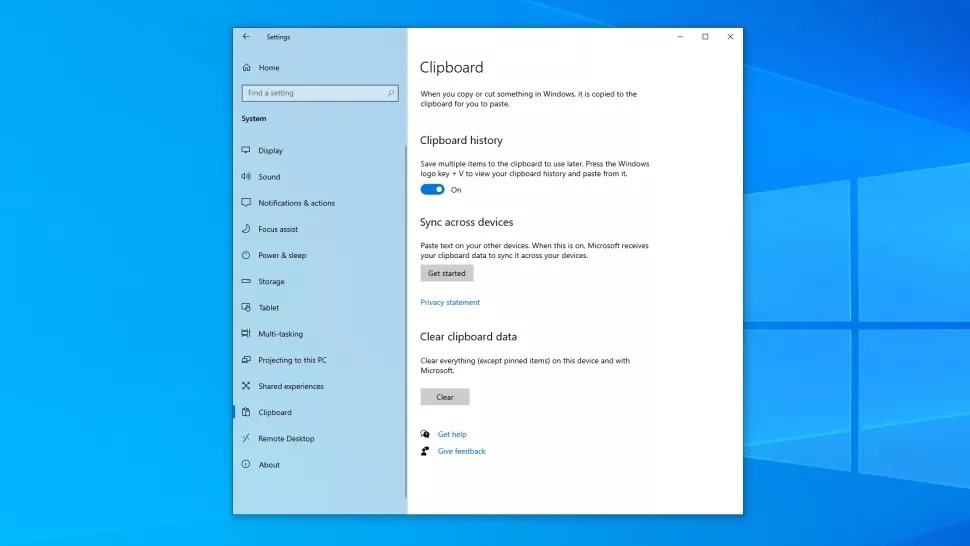Close the Settings window

point(731,36)
